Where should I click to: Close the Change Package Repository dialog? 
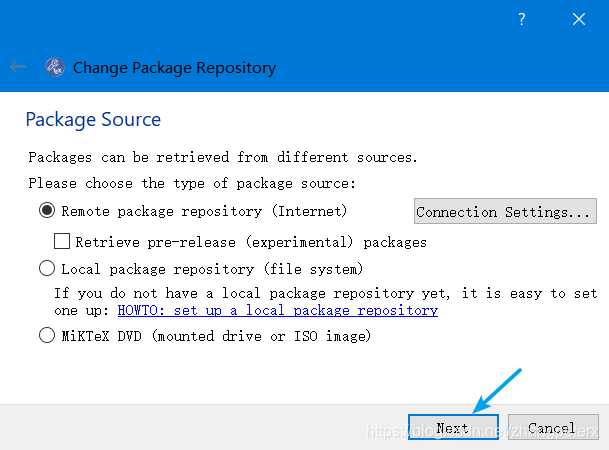(x=579, y=19)
